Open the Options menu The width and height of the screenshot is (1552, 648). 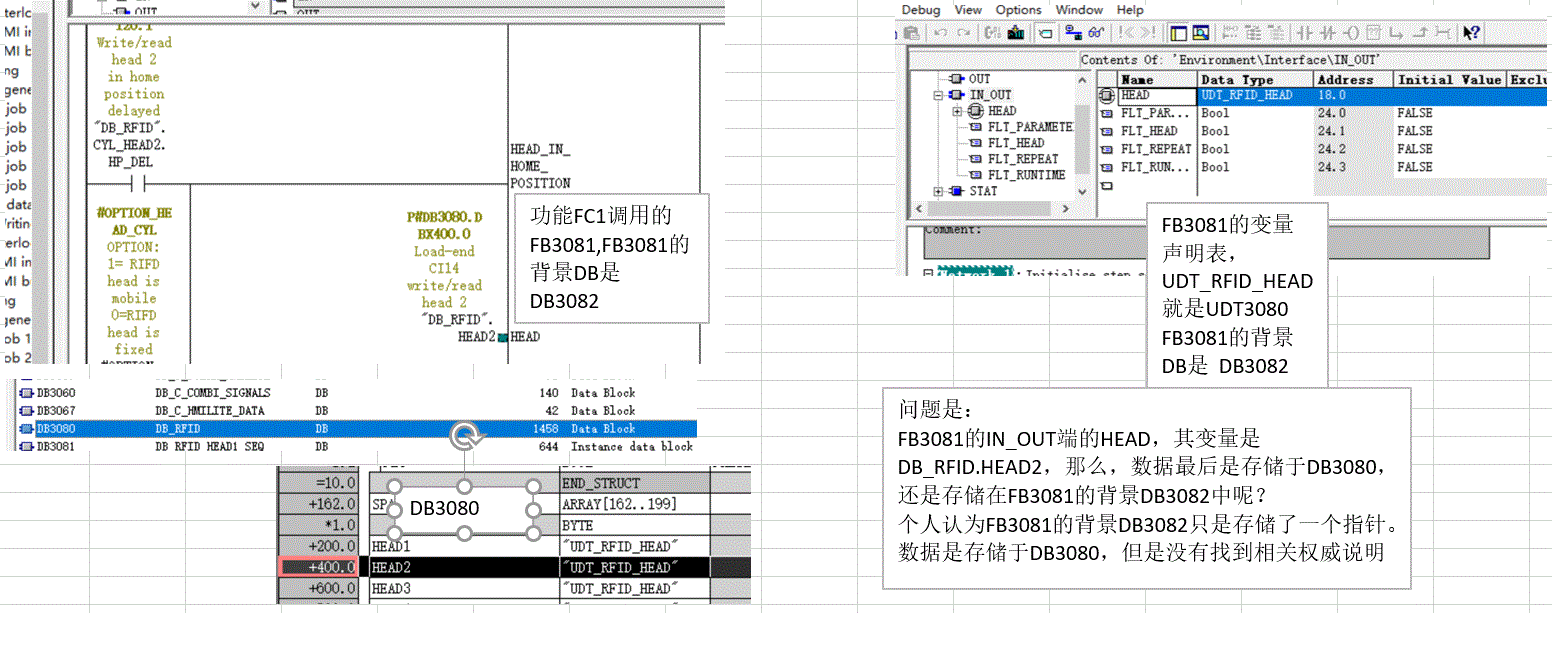pyautogui.click(x=1018, y=9)
